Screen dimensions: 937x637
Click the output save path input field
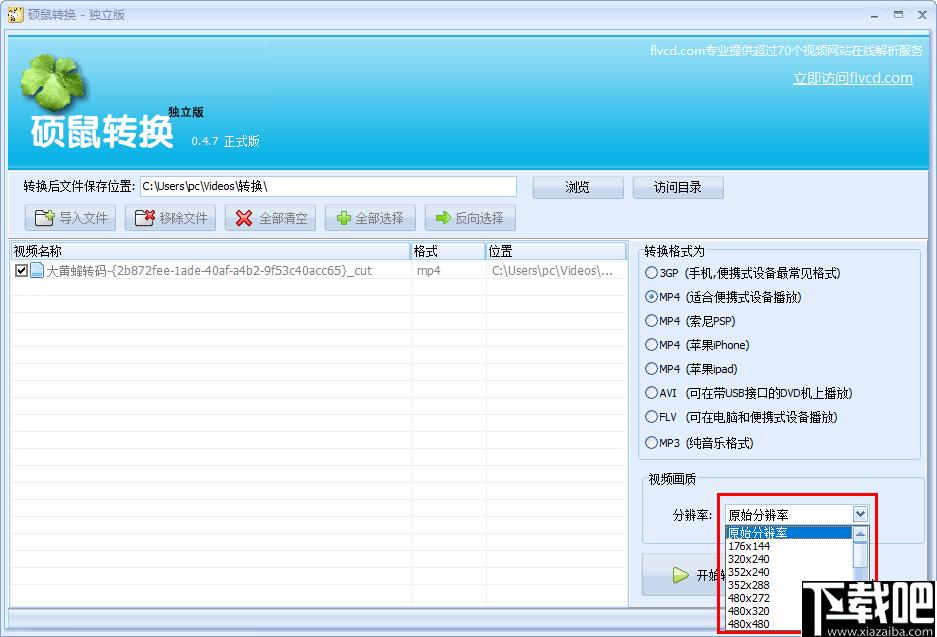pos(329,186)
